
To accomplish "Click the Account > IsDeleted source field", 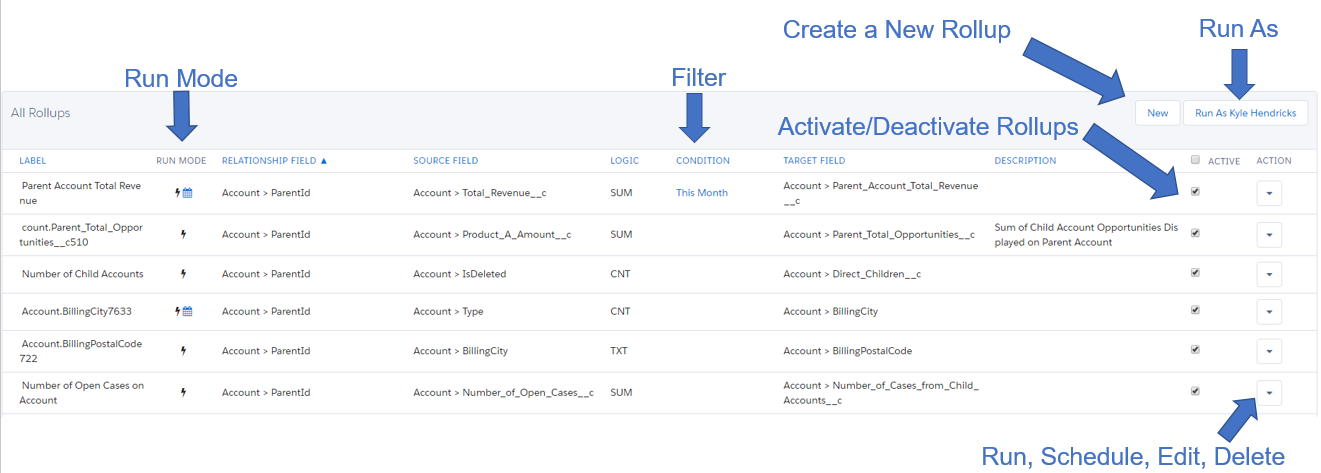I will [x=460, y=274].
